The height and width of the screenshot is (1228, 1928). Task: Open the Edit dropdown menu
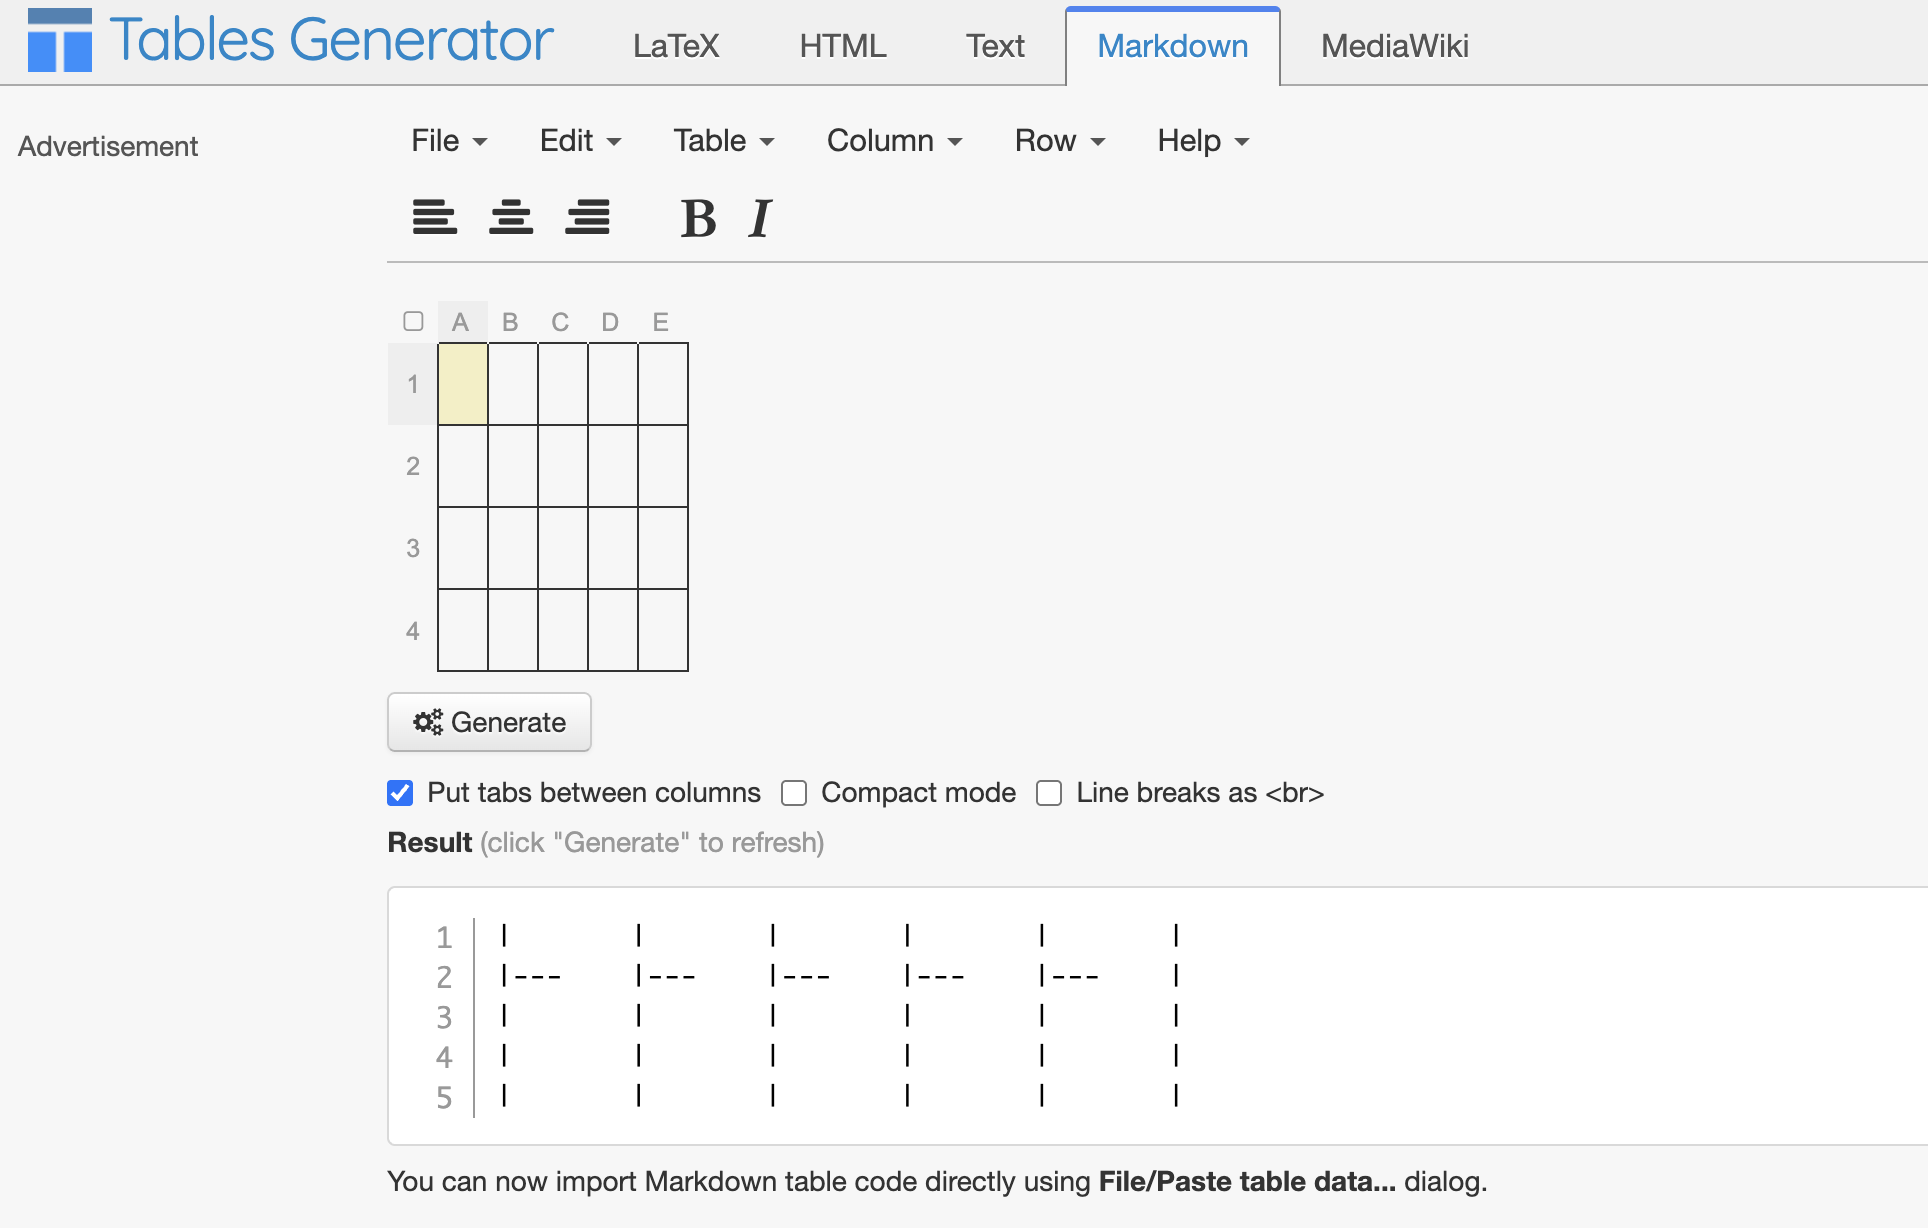580,141
